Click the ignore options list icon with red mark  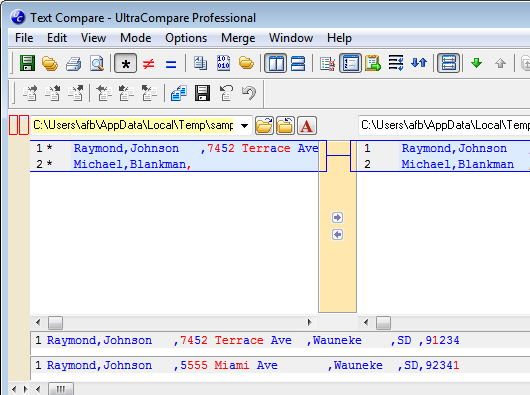click(x=327, y=64)
